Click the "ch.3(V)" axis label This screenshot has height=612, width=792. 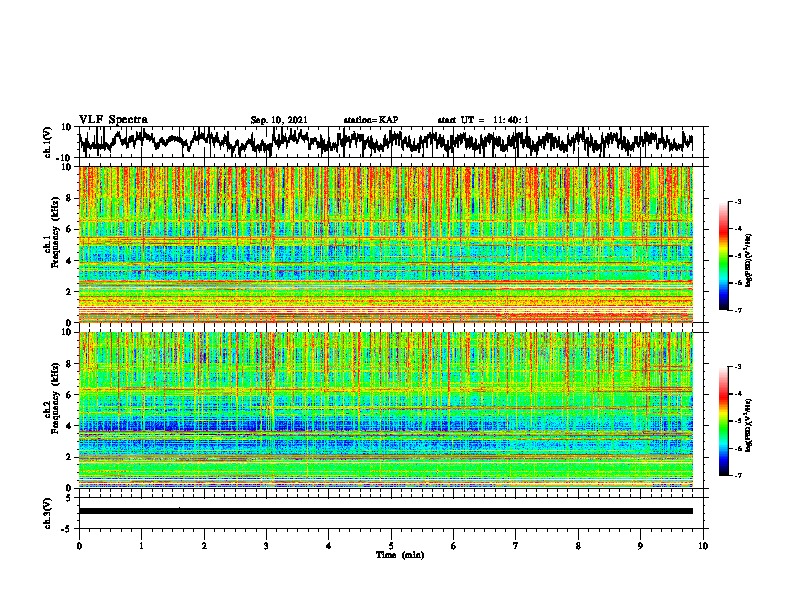point(48,513)
